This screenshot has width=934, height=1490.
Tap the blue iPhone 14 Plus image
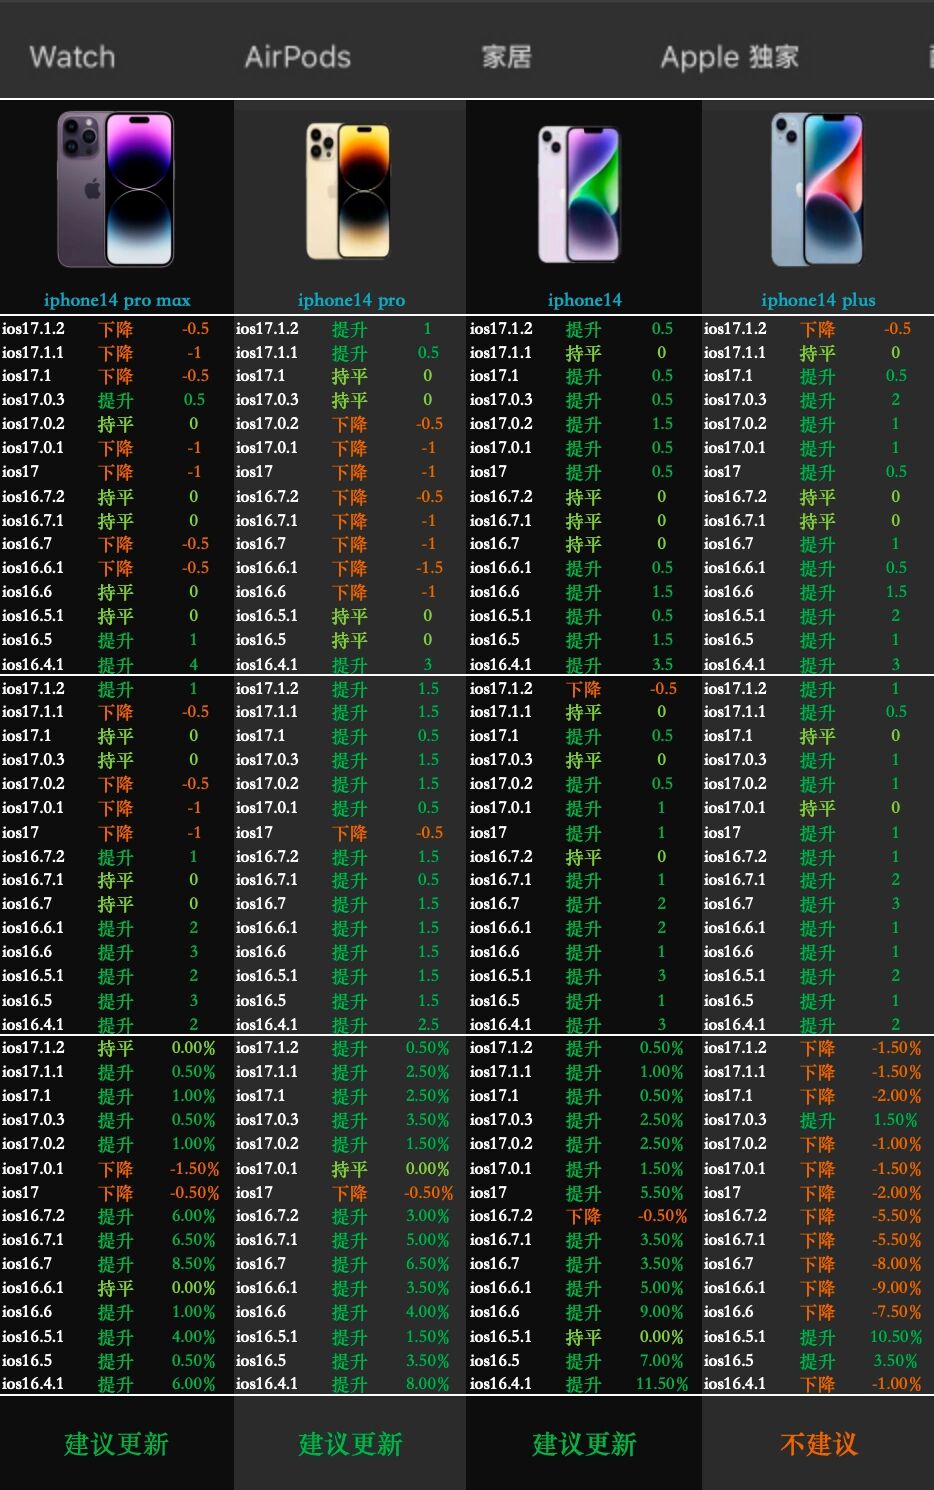pos(817,190)
